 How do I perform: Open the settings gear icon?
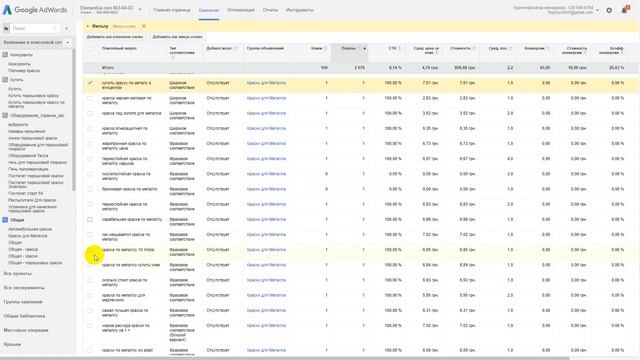(609, 10)
